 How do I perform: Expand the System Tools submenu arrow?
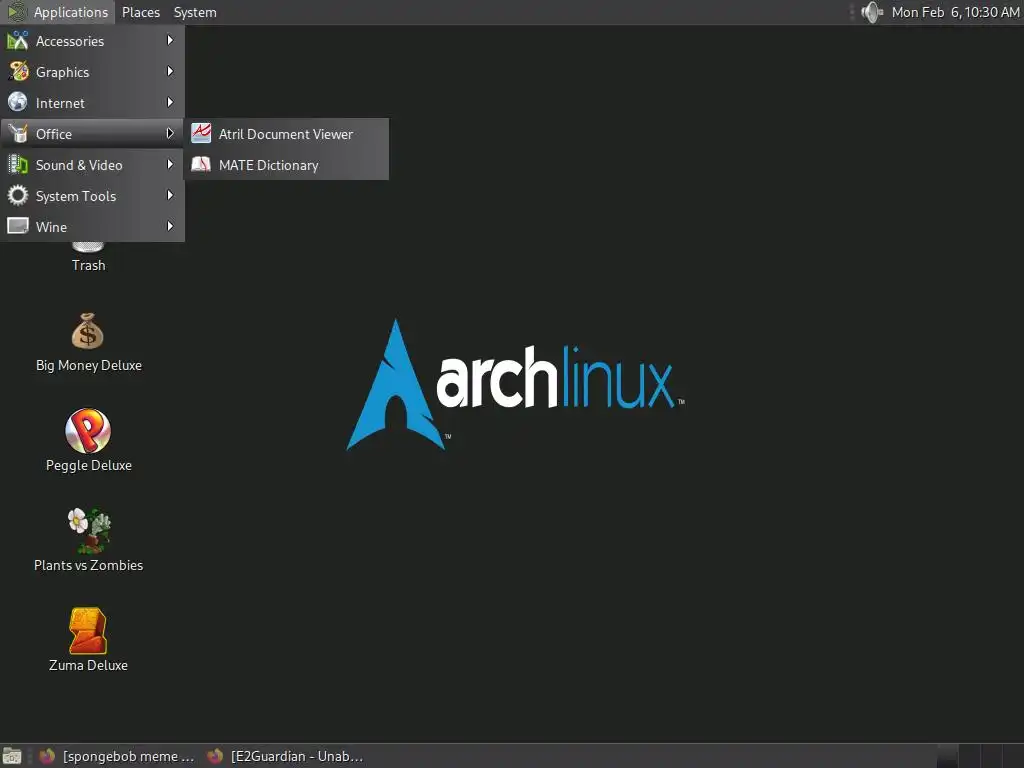(170, 195)
